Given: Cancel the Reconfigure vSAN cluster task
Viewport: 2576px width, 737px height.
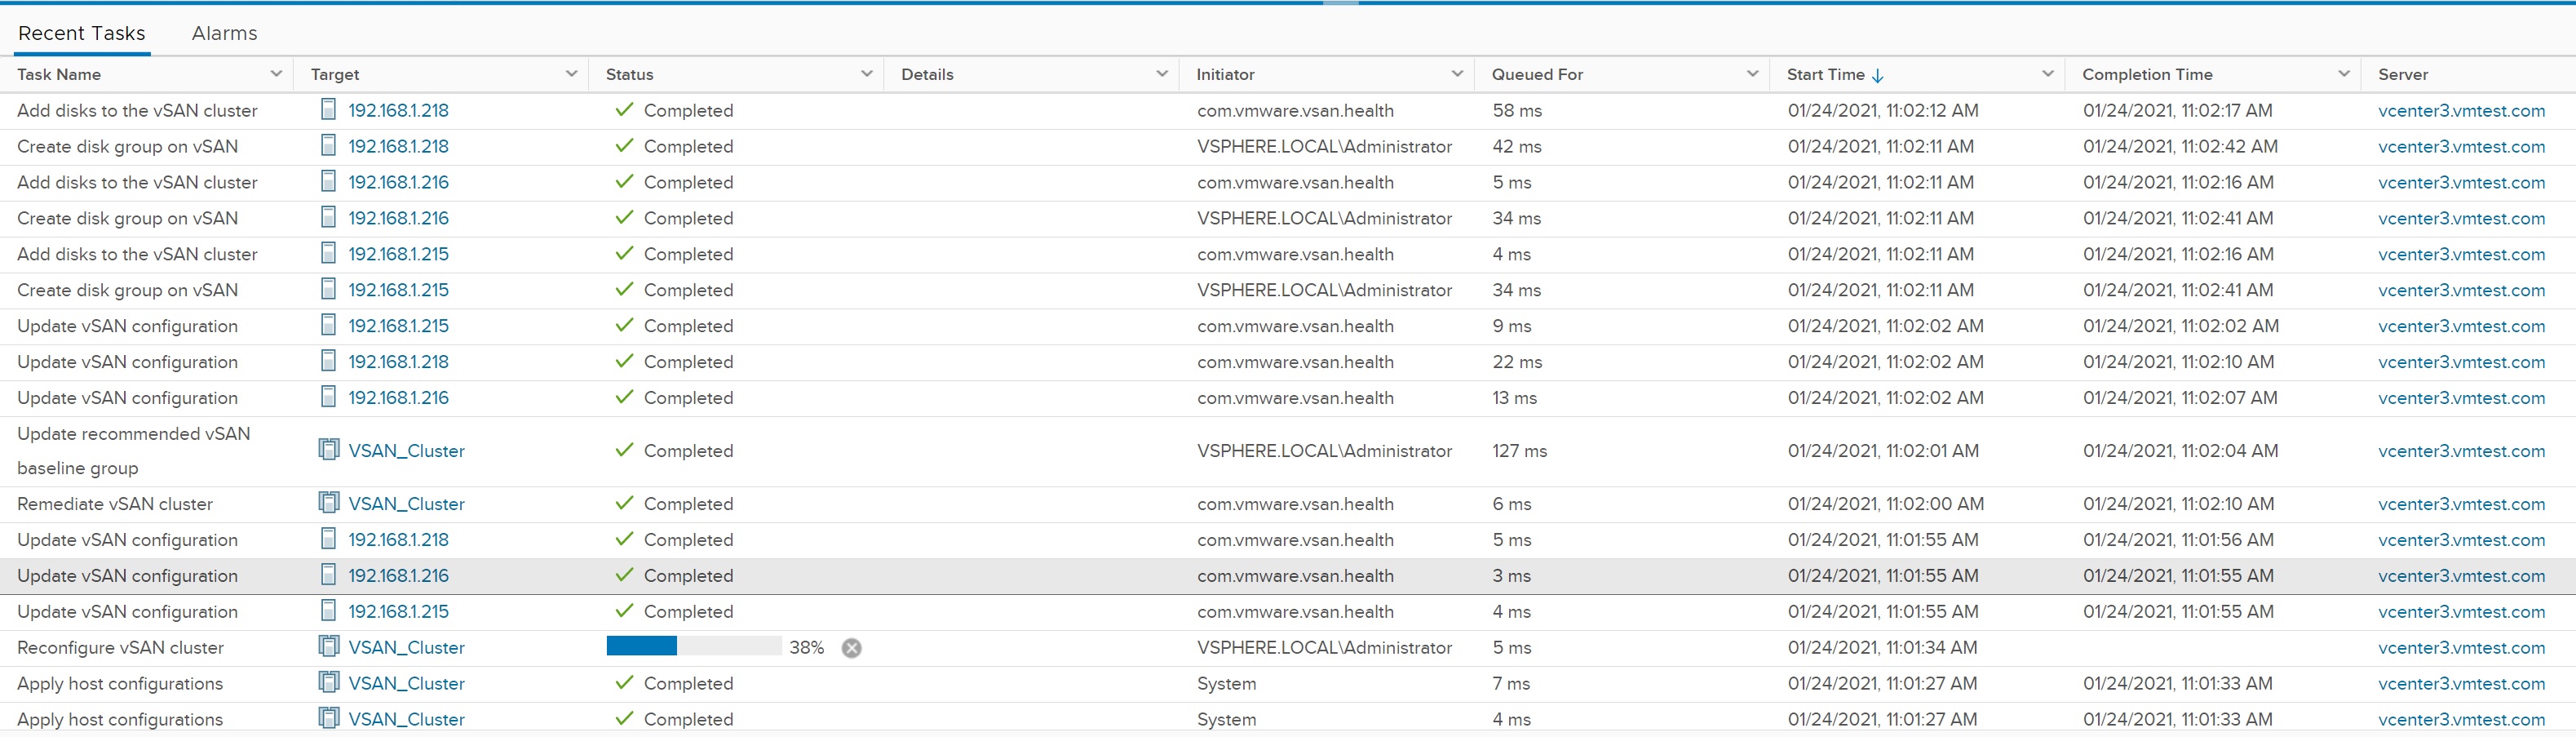Looking at the screenshot, I should click(851, 648).
